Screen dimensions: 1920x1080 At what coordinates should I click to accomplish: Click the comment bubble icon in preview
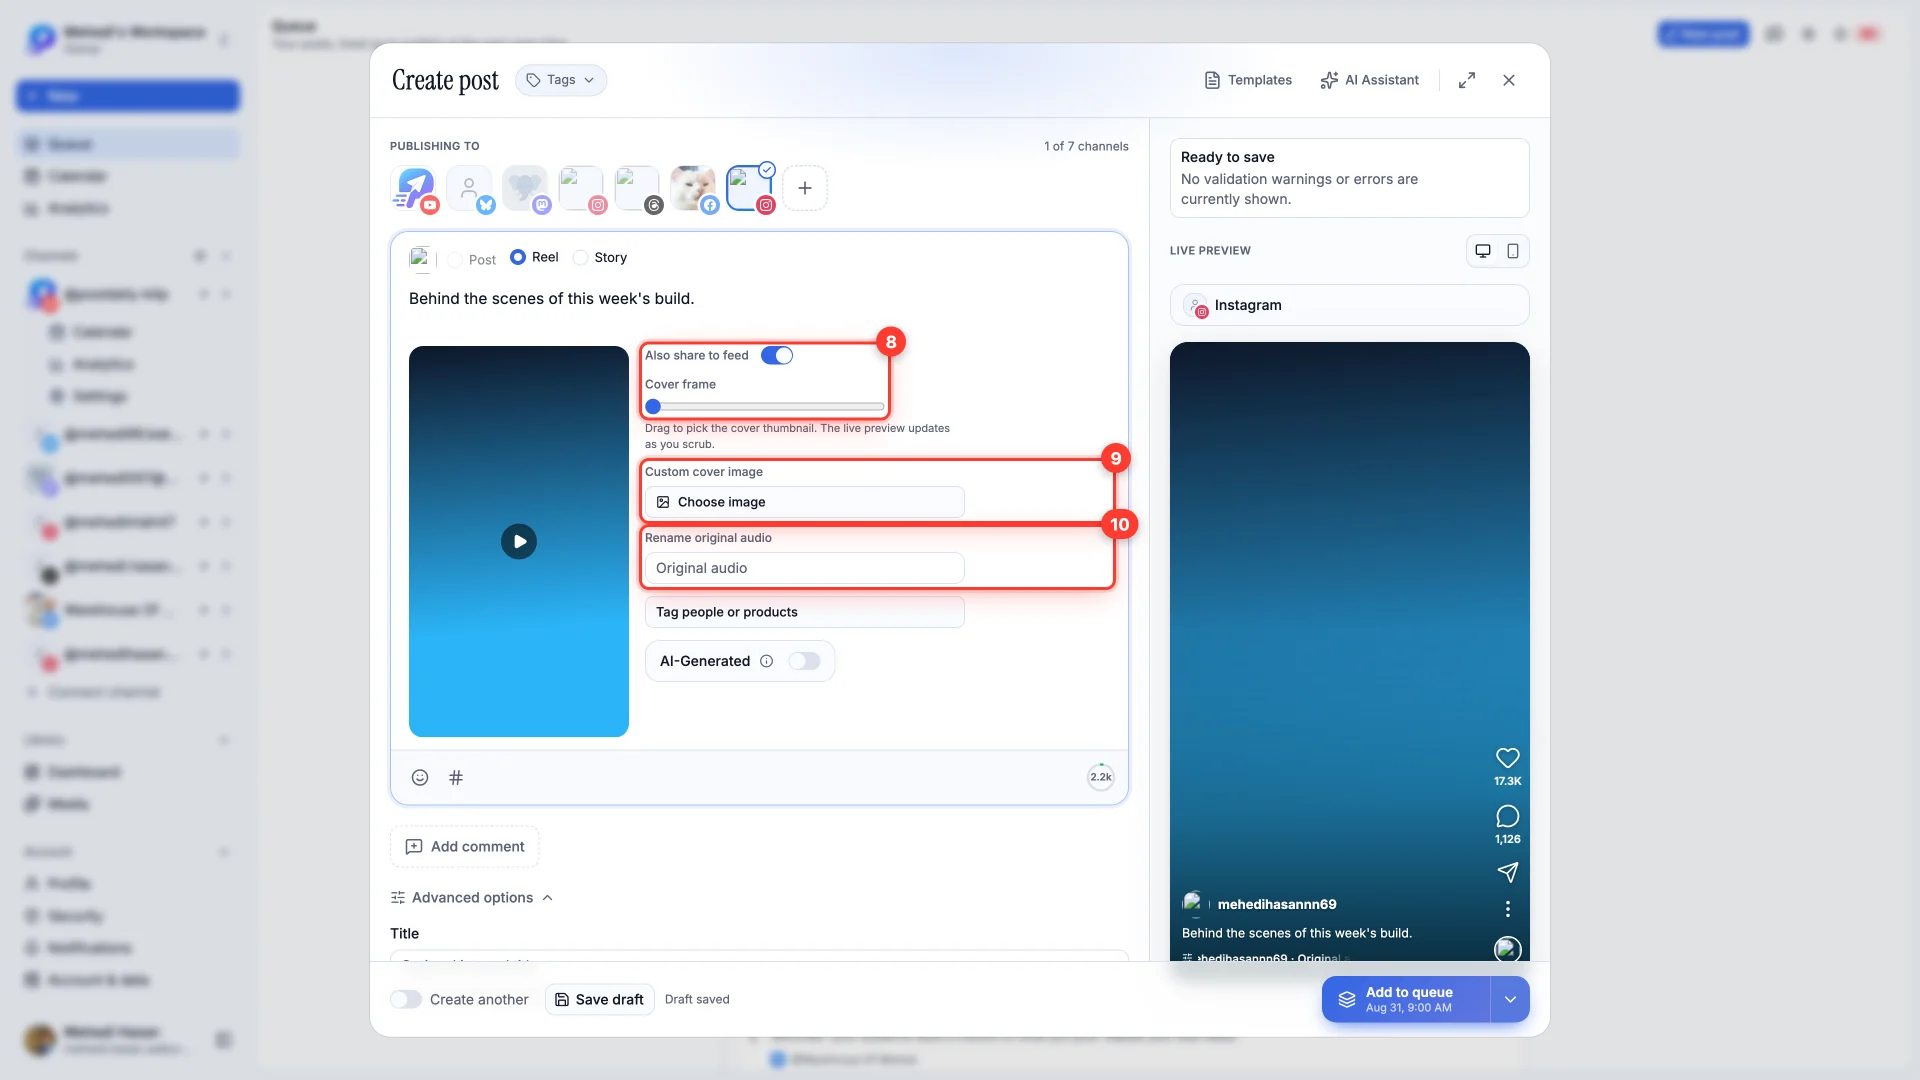1508,816
